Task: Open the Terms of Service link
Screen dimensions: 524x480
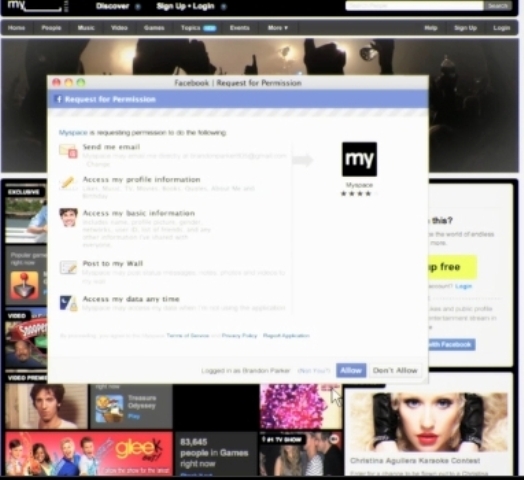Action: click(187, 336)
